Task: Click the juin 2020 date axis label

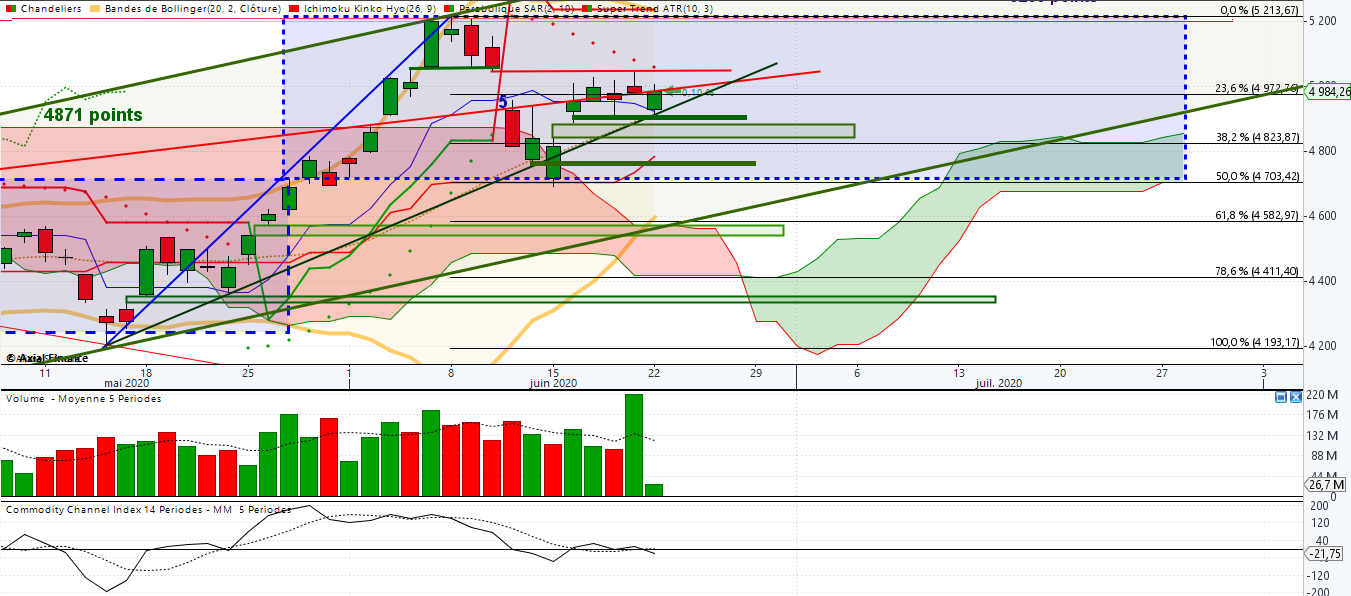Action: [553, 383]
